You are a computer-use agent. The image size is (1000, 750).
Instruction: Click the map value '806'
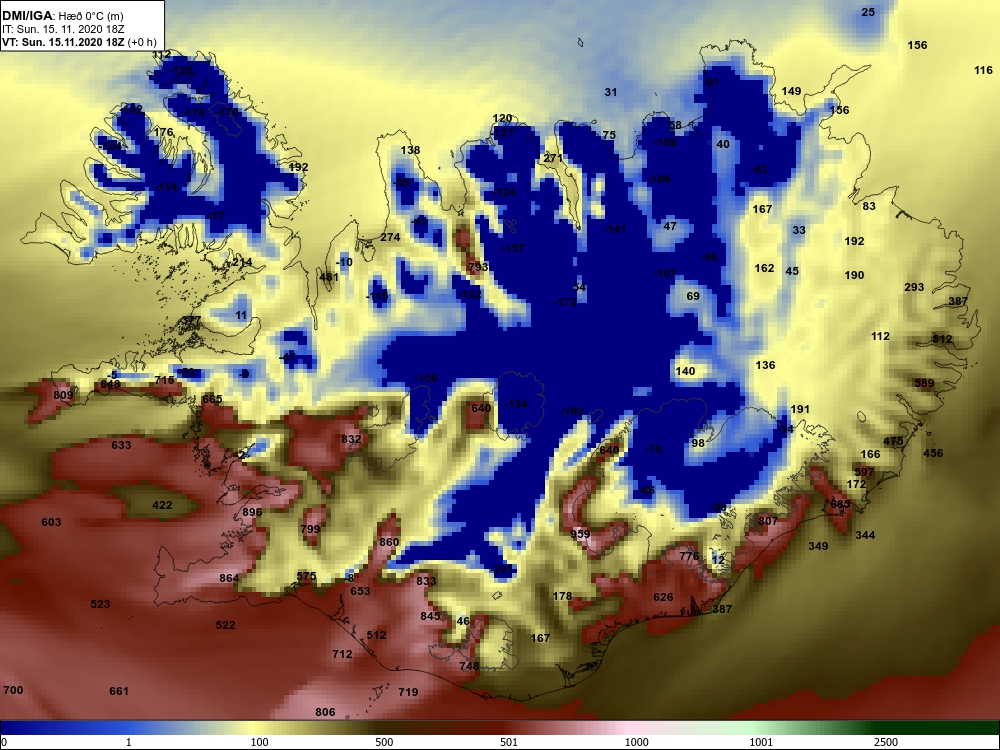tap(325, 712)
